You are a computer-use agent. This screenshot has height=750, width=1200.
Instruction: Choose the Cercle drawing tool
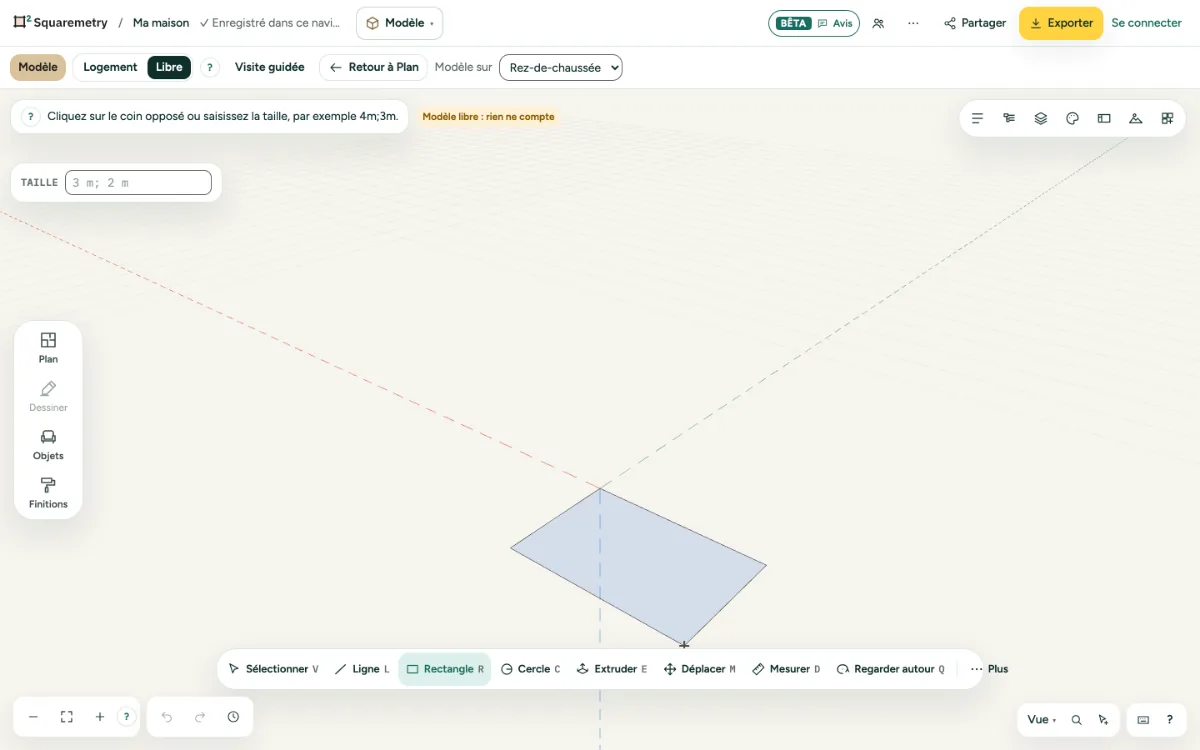pyautogui.click(x=530, y=669)
